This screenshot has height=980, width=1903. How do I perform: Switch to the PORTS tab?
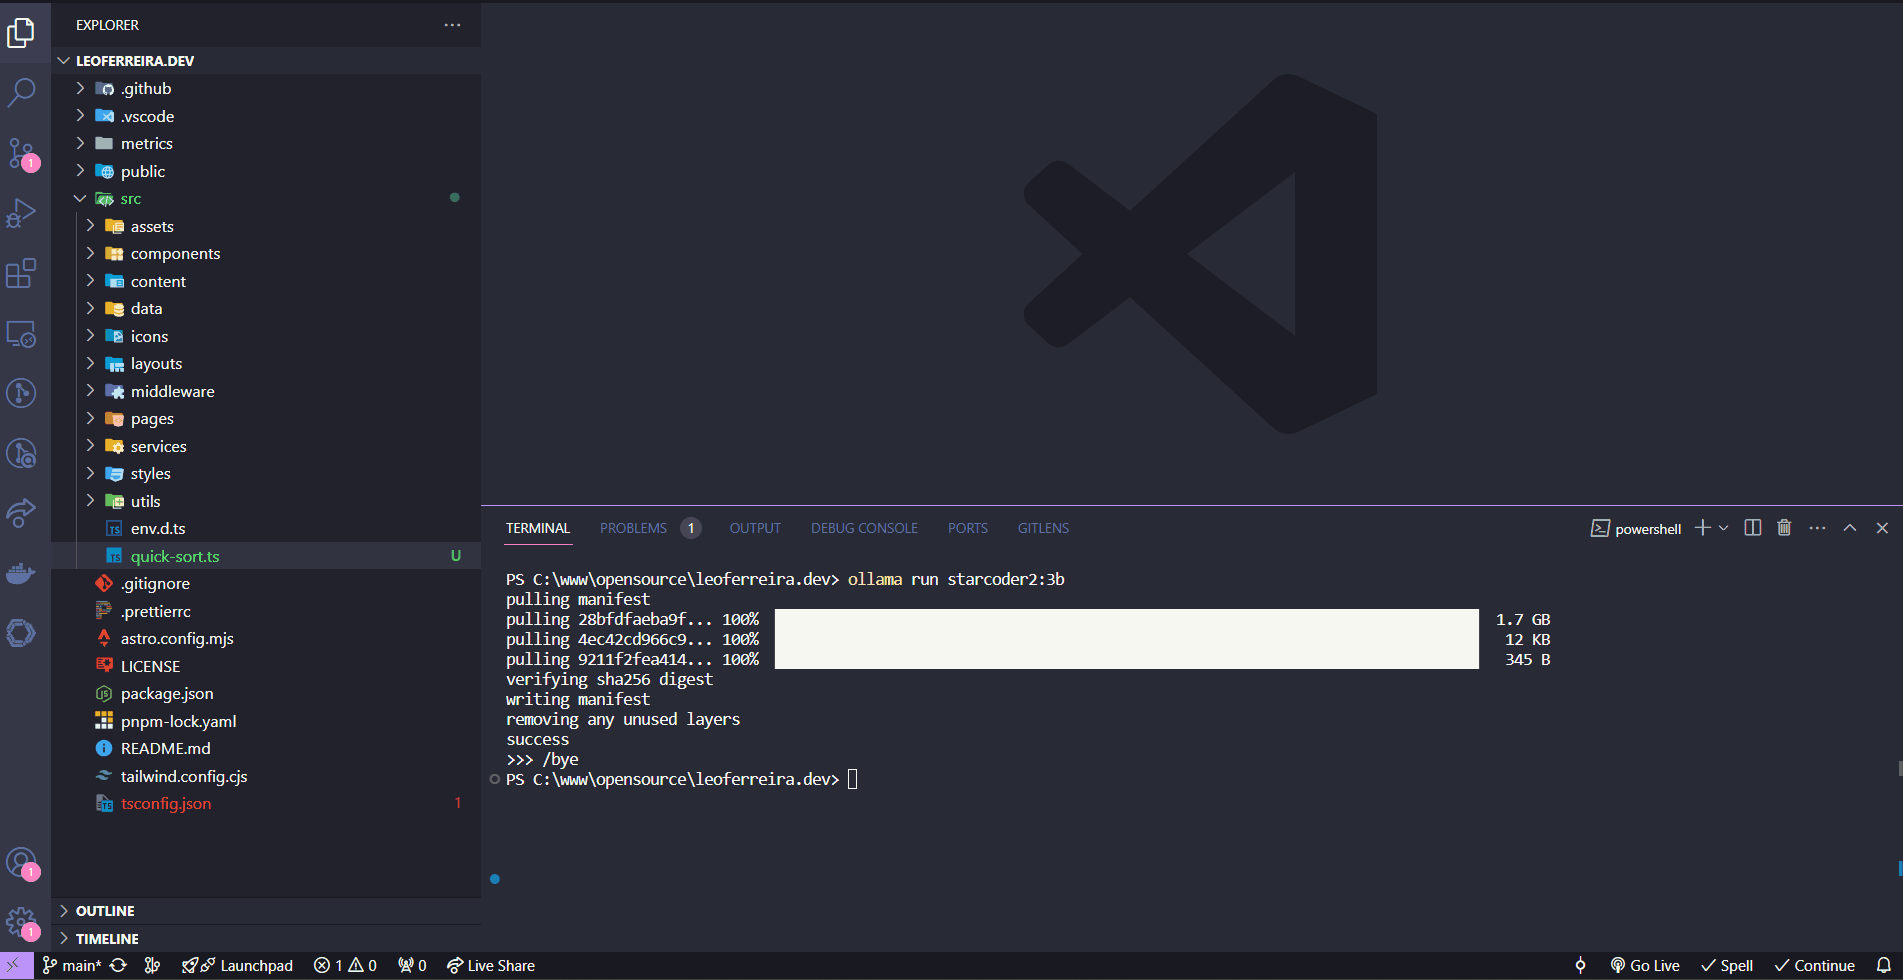(968, 528)
